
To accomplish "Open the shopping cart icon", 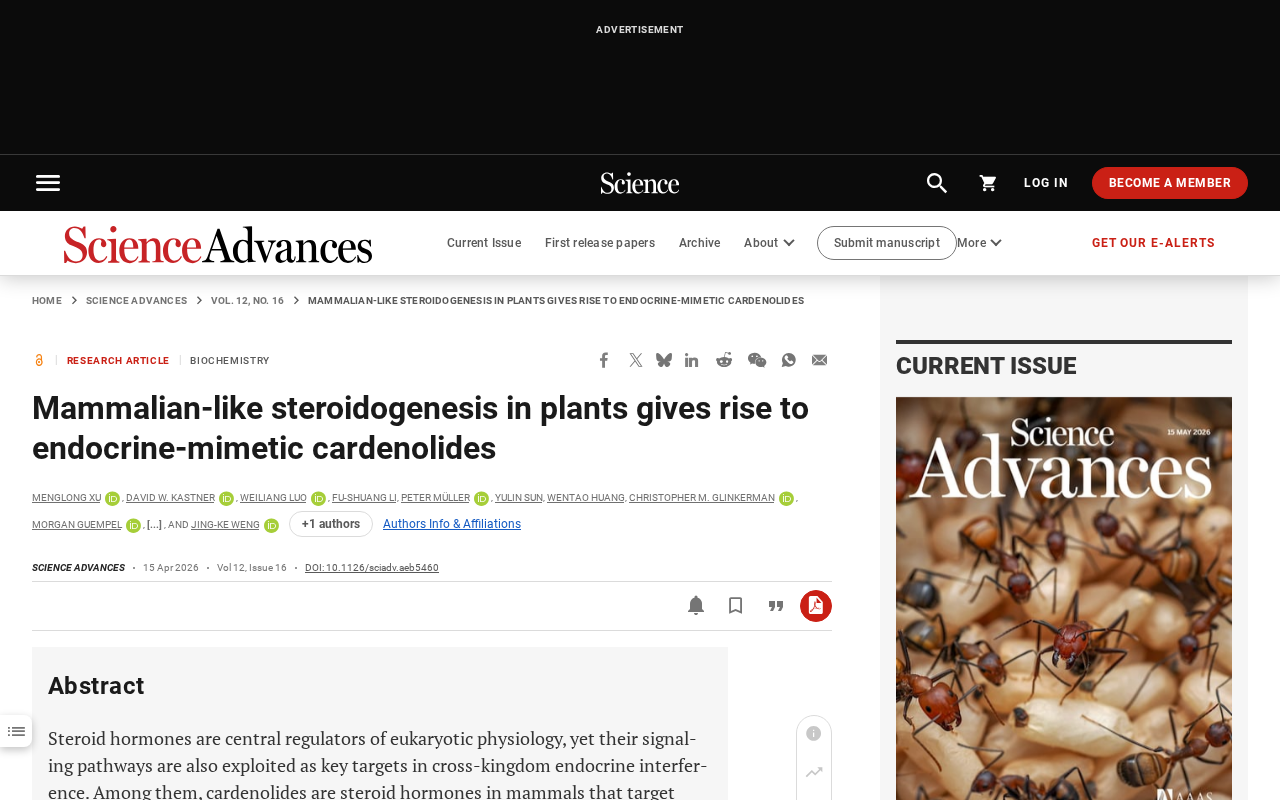I will point(988,183).
